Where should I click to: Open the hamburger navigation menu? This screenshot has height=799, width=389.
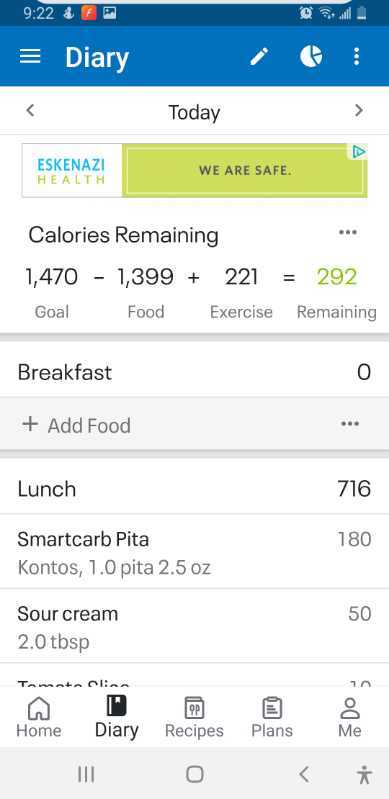tap(30, 57)
